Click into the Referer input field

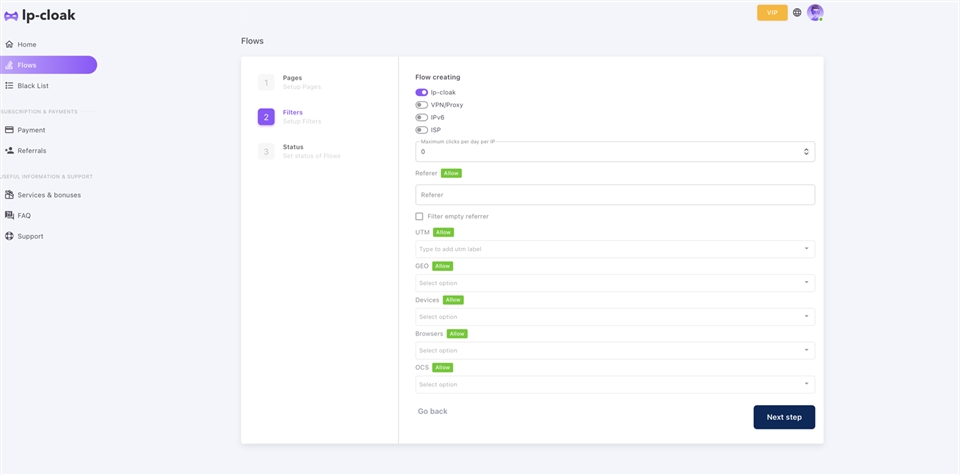click(614, 195)
